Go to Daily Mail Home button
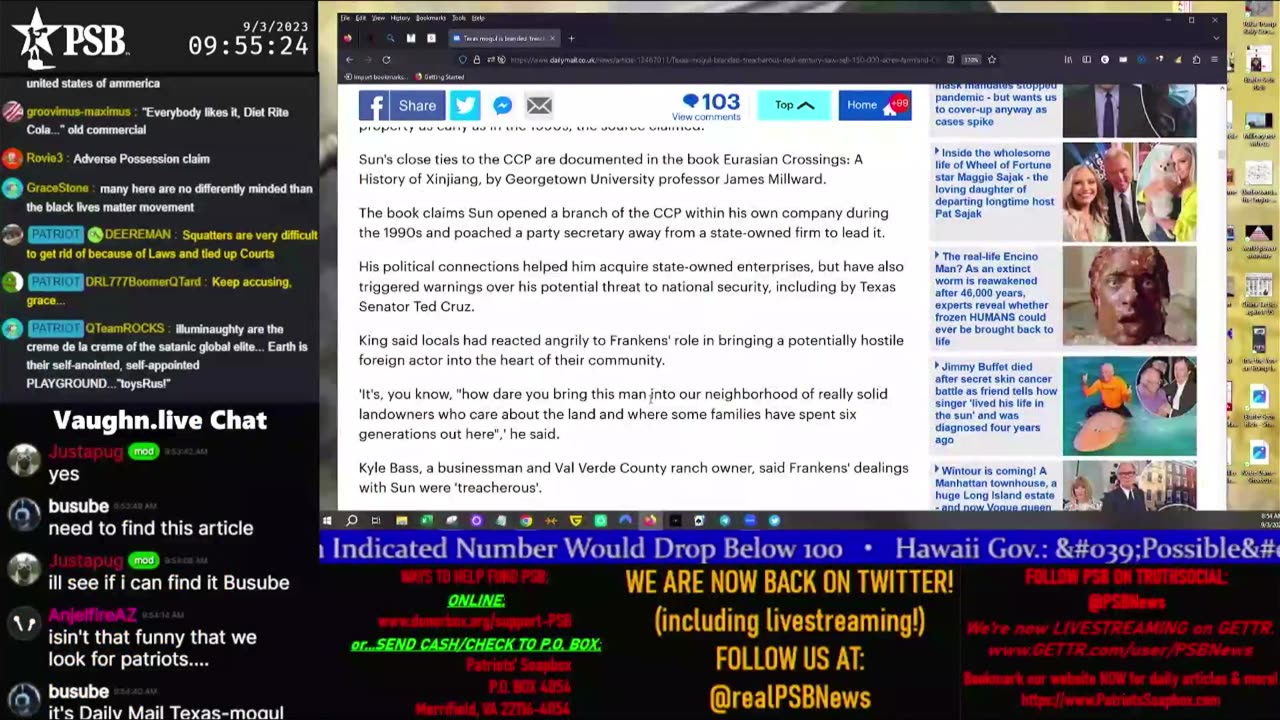The width and height of the screenshot is (1280, 720). coord(875,105)
